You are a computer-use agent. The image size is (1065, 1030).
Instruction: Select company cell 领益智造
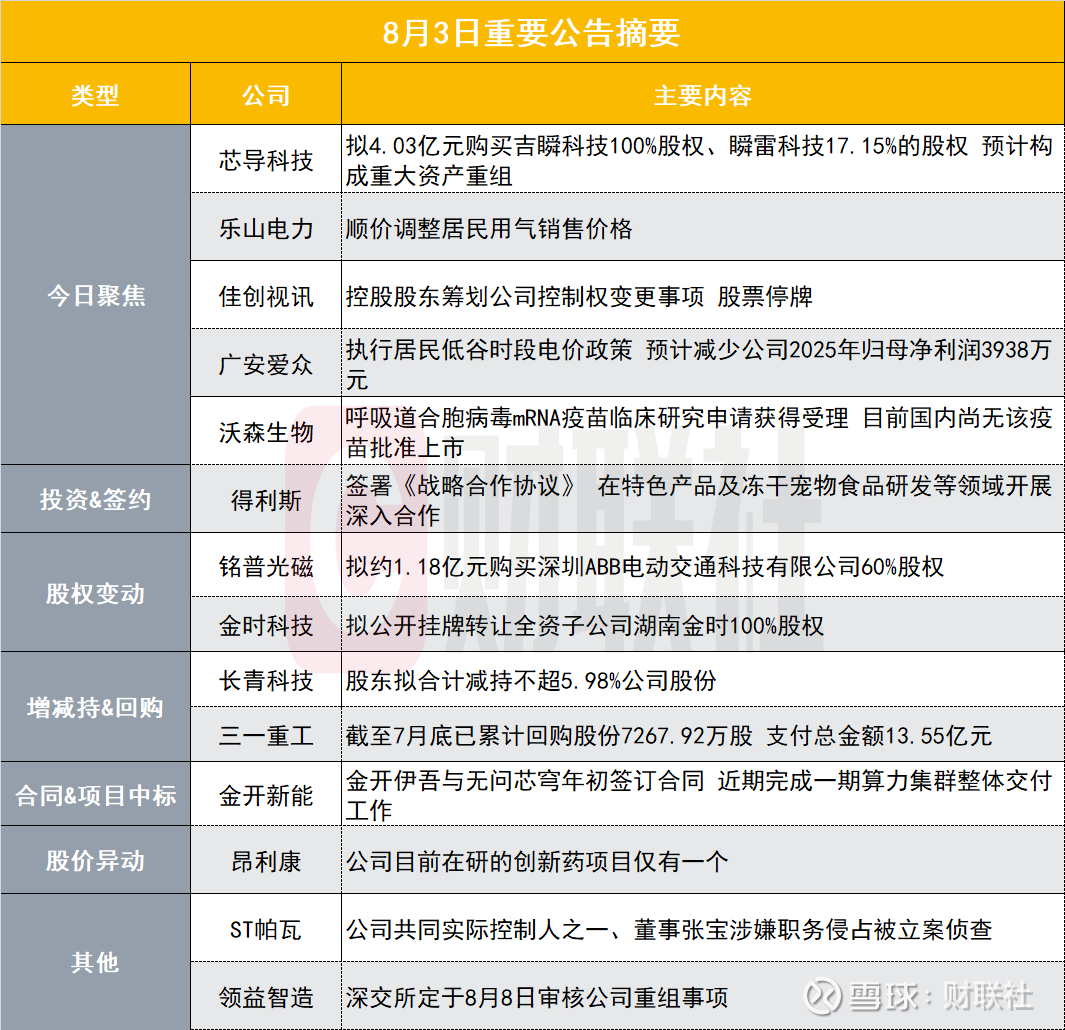coord(266,997)
